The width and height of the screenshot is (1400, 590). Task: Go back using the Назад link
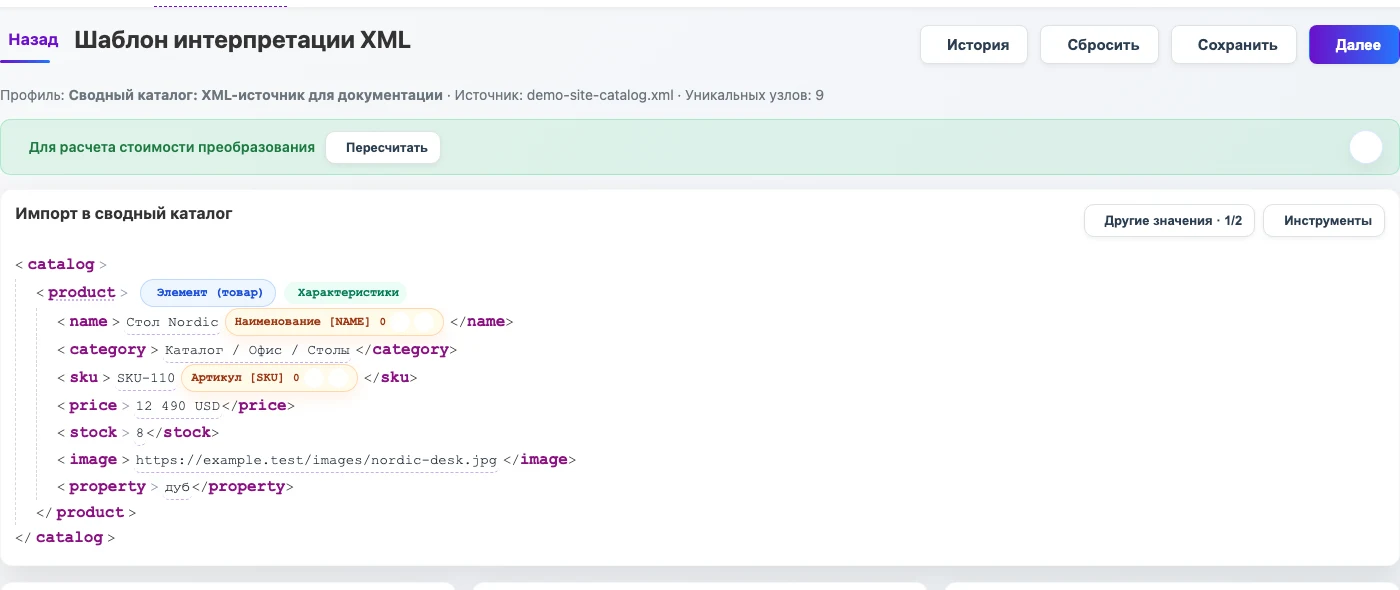(33, 41)
